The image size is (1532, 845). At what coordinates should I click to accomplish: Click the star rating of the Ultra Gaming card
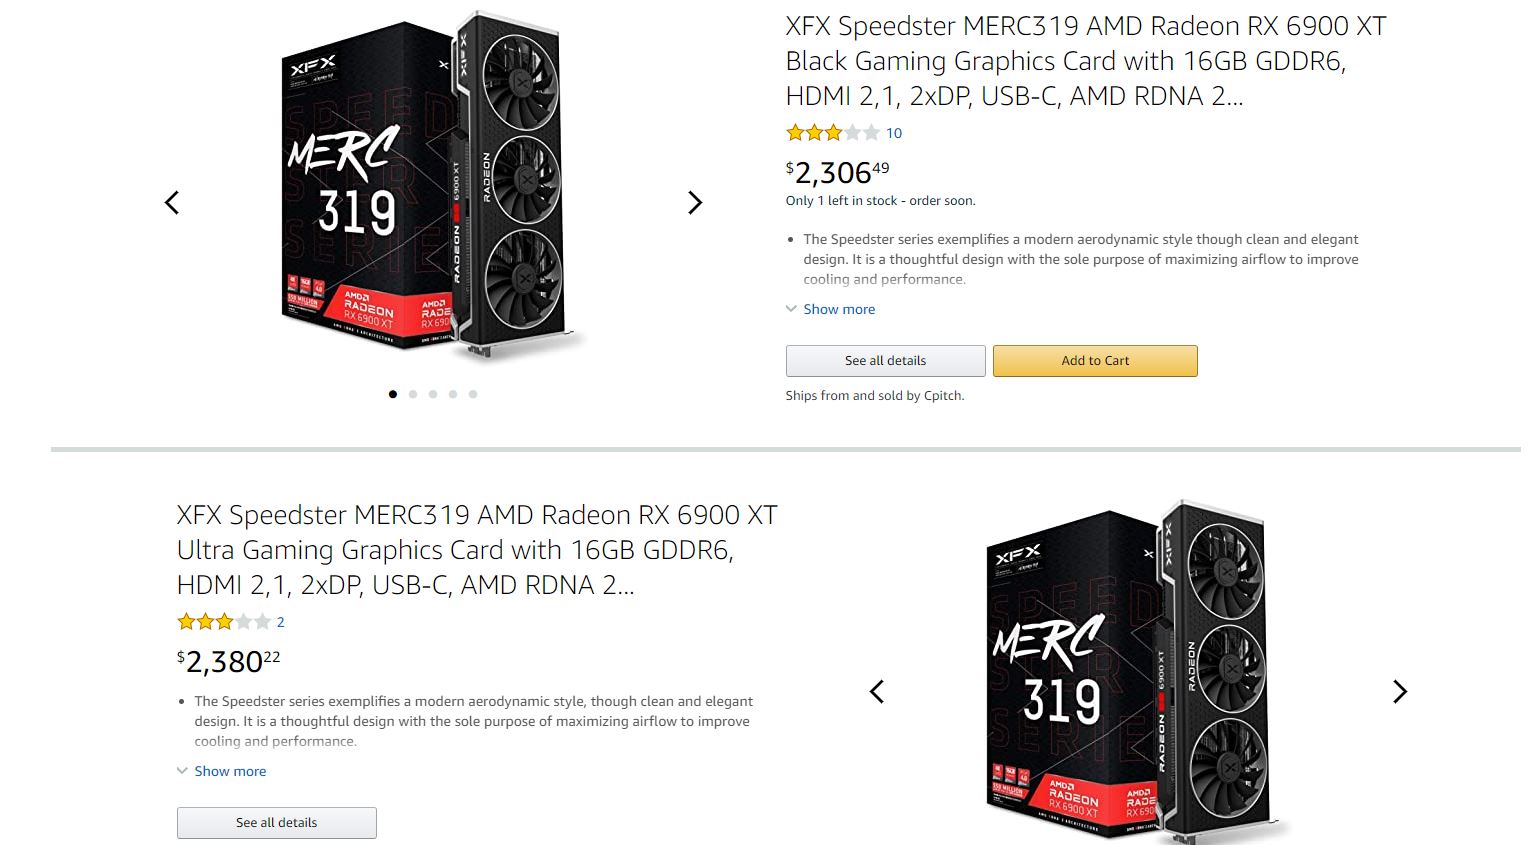223,622
